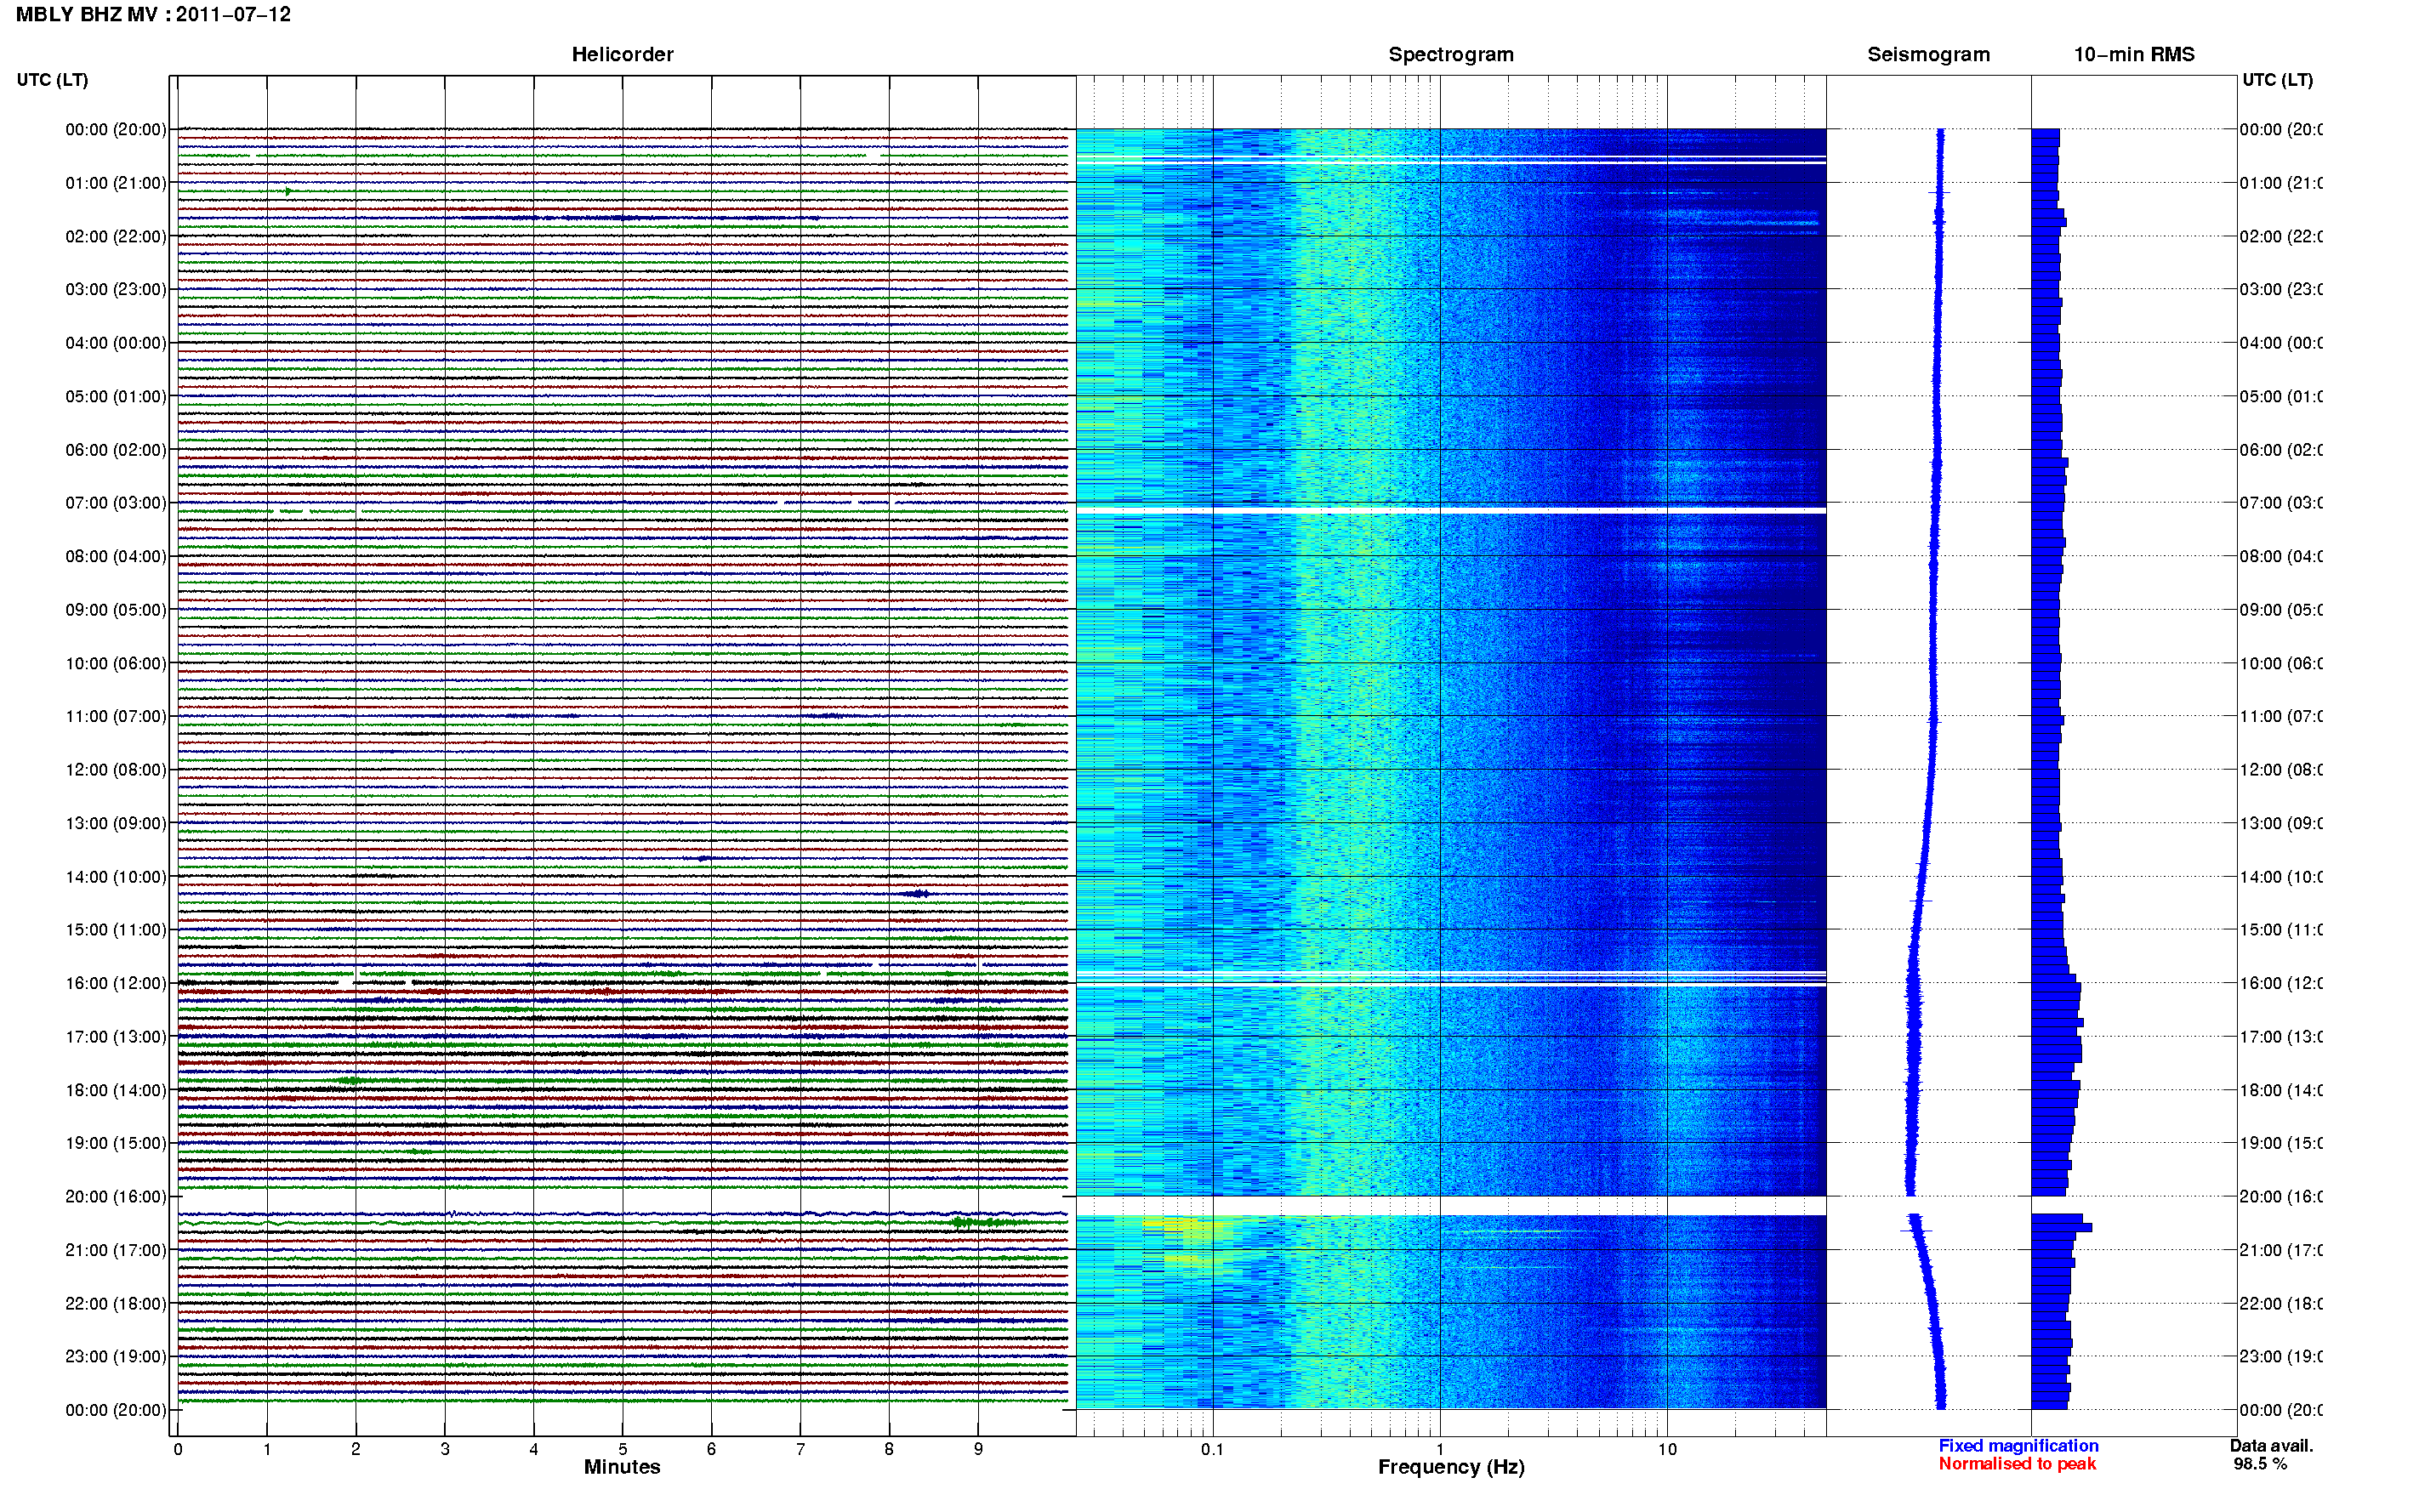Image resolution: width=2419 pixels, height=1512 pixels.
Task: Select the red 'Normalised to peak' legend text
Action: [x=2017, y=1464]
